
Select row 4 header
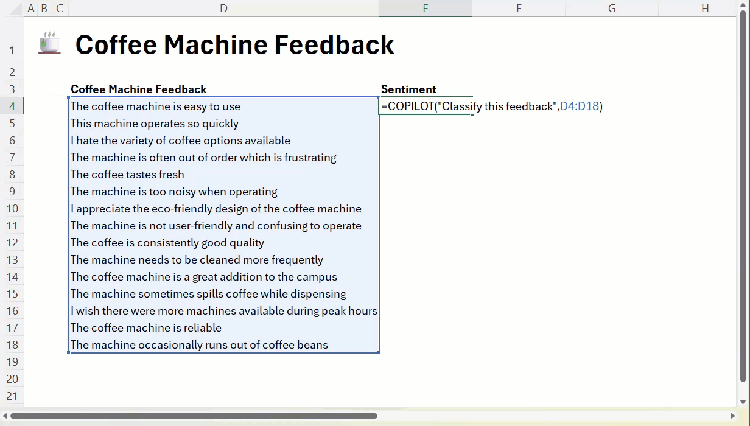(11, 106)
